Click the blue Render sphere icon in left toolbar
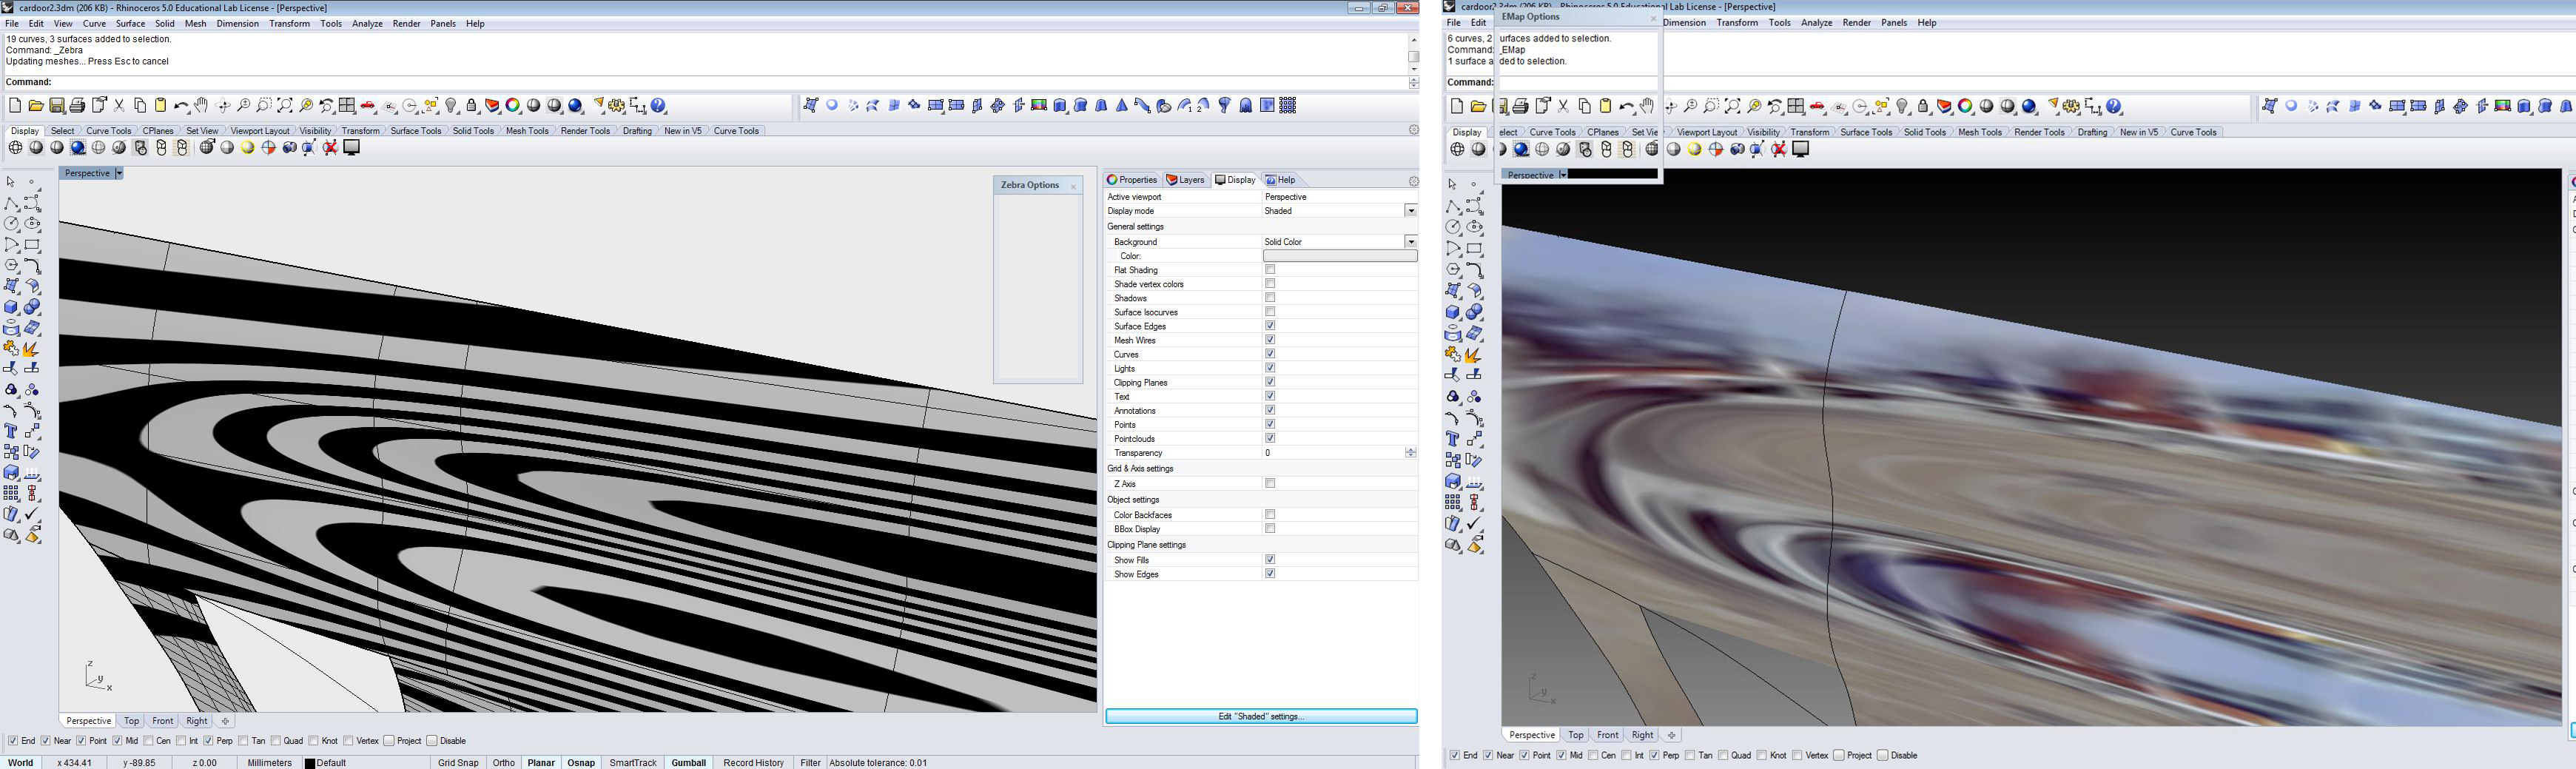2576x769 pixels. (576, 105)
